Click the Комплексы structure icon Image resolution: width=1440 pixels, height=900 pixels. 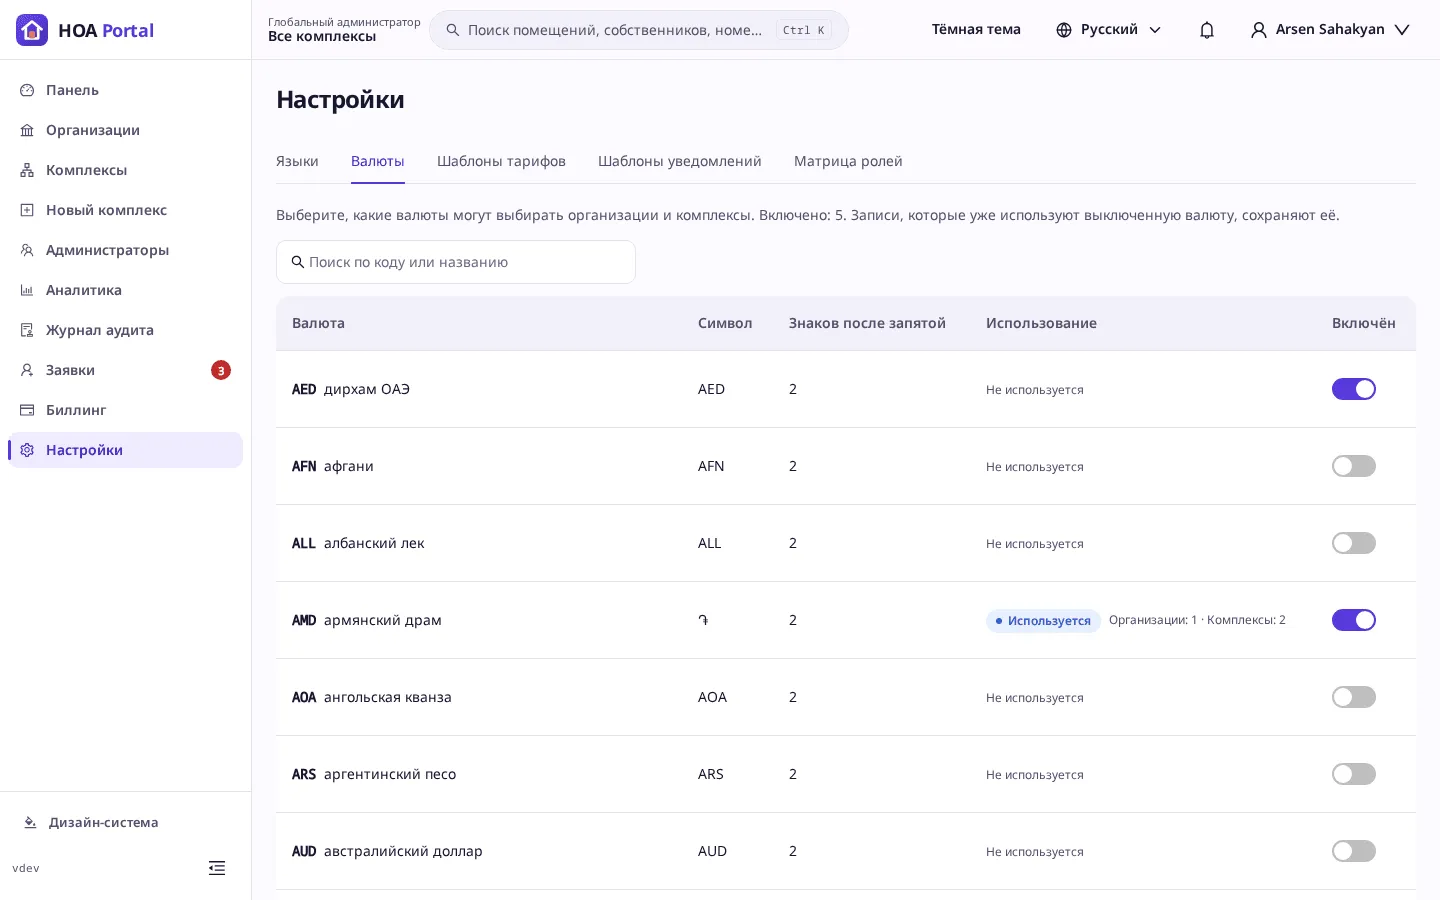(x=27, y=170)
